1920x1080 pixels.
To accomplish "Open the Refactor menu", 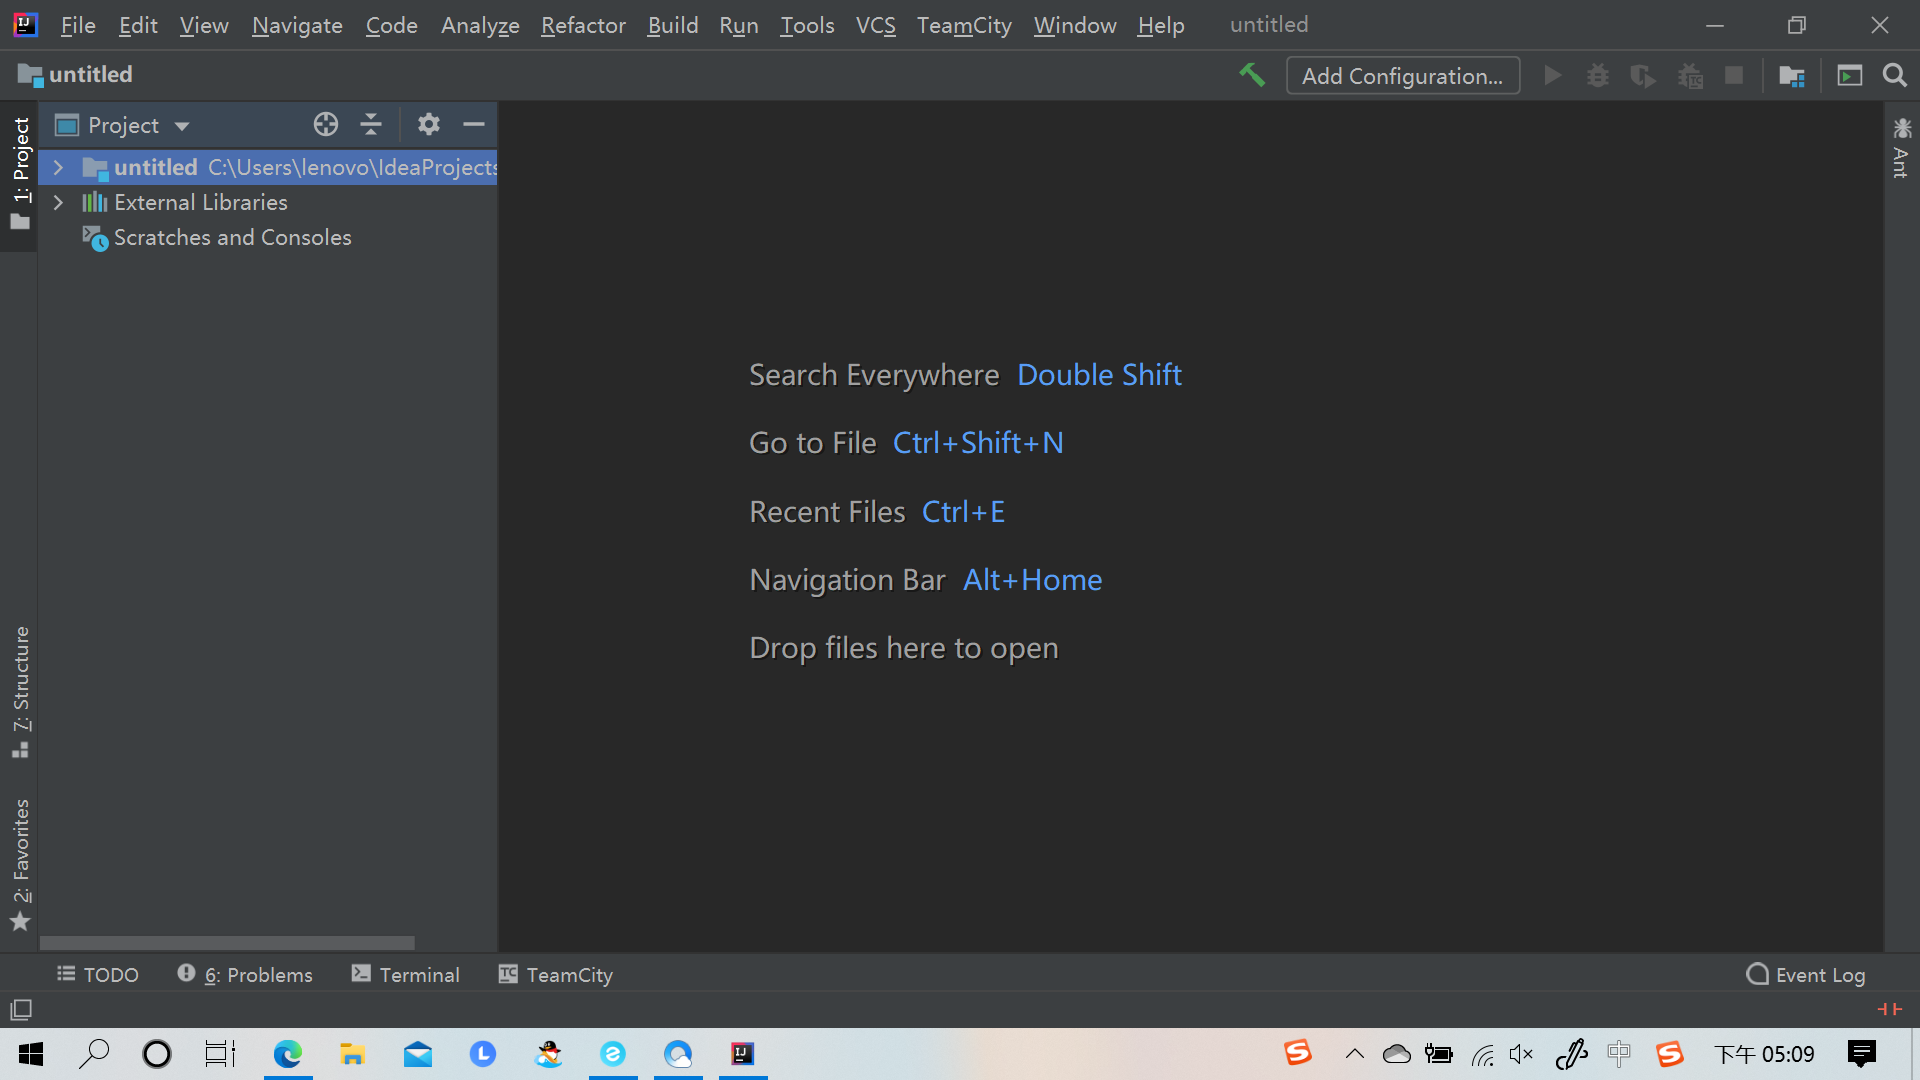I will [x=583, y=25].
